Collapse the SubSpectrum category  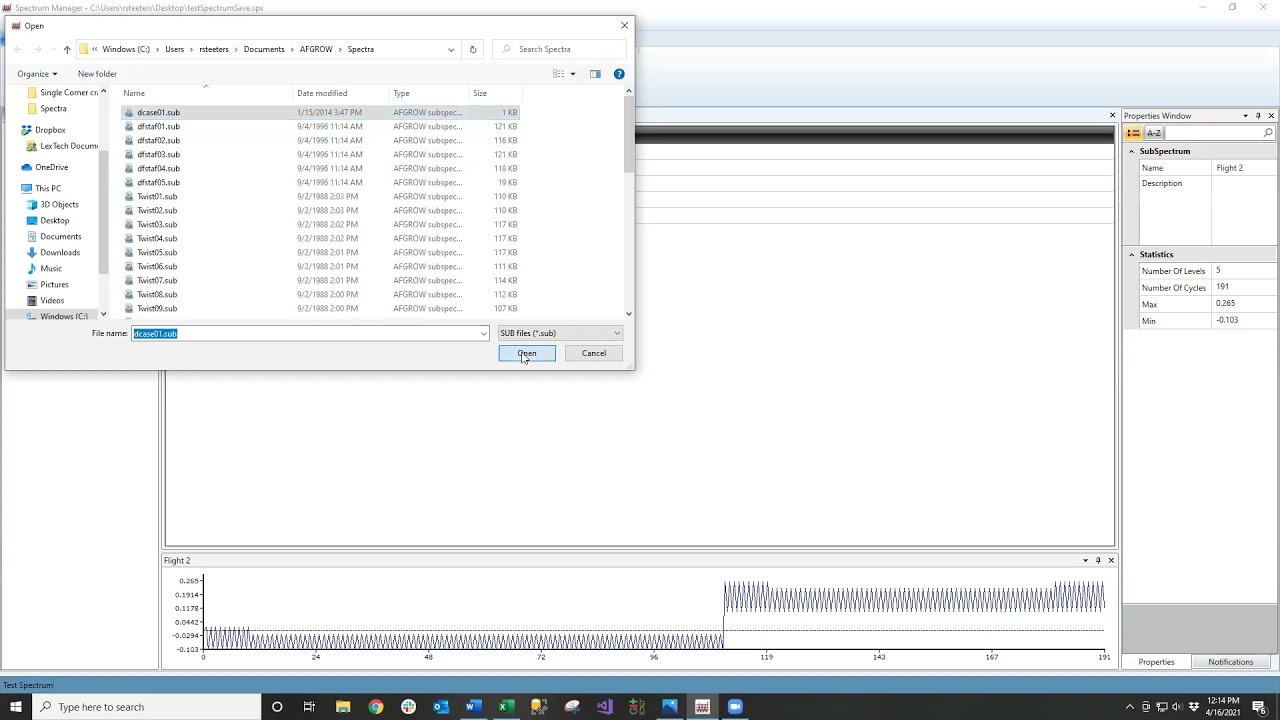[x=1132, y=151]
